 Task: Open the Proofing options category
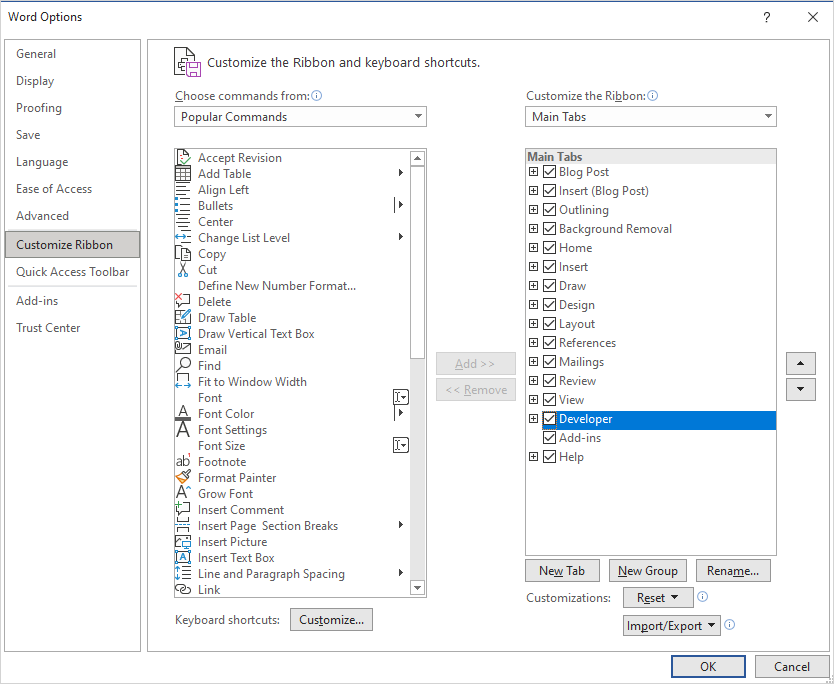pos(39,108)
